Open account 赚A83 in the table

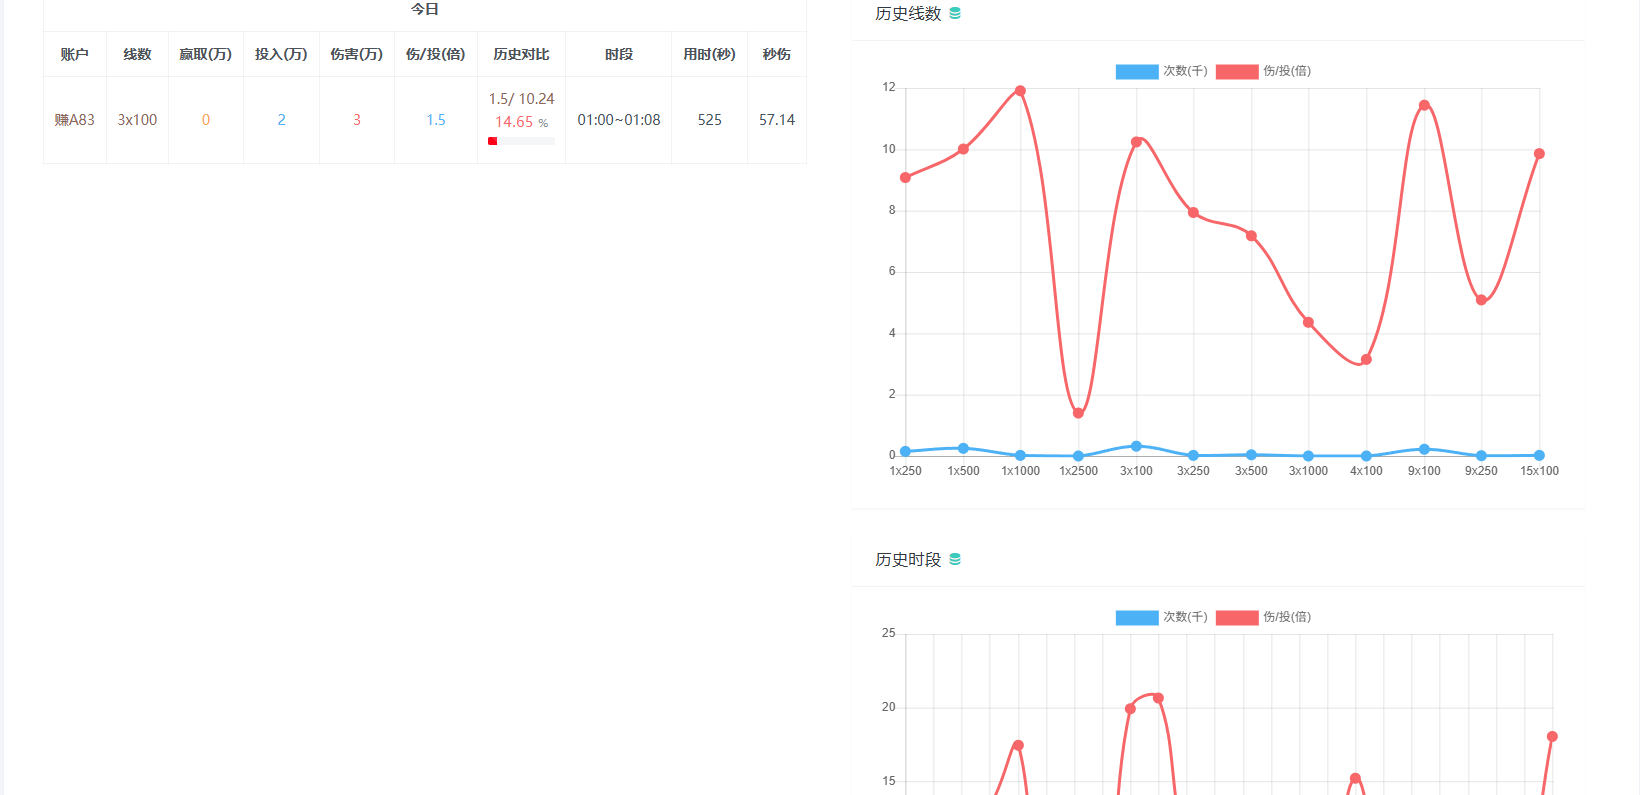click(75, 120)
